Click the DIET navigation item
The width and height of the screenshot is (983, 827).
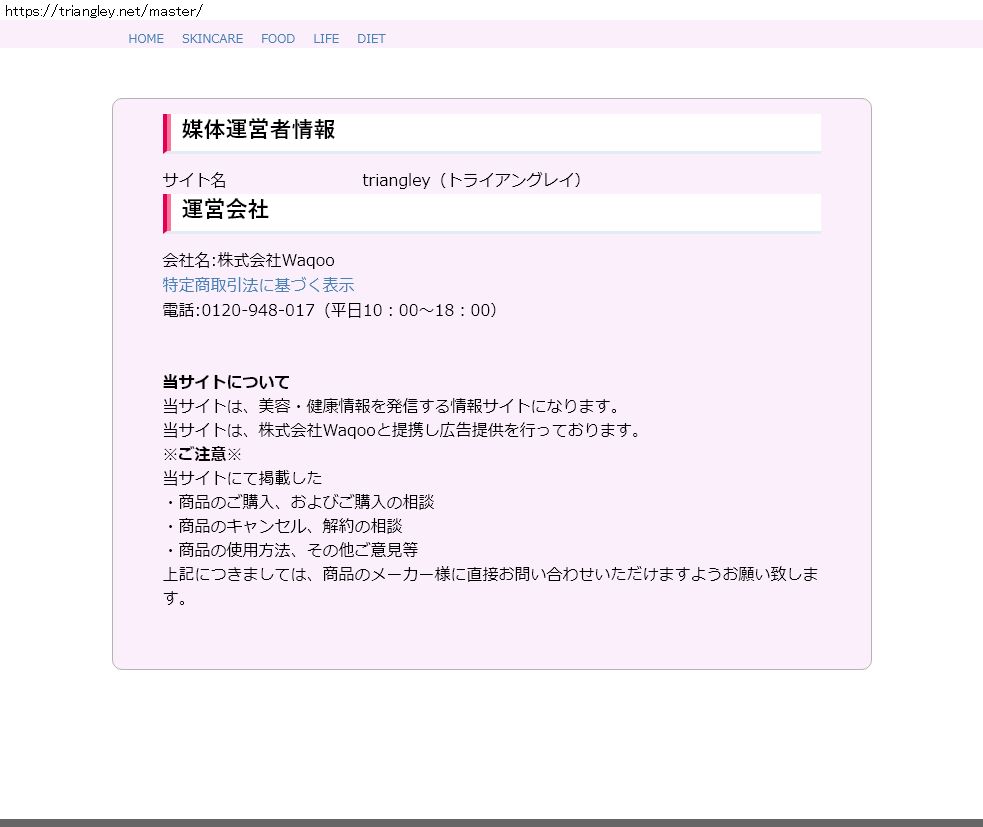tap(371, 39)
